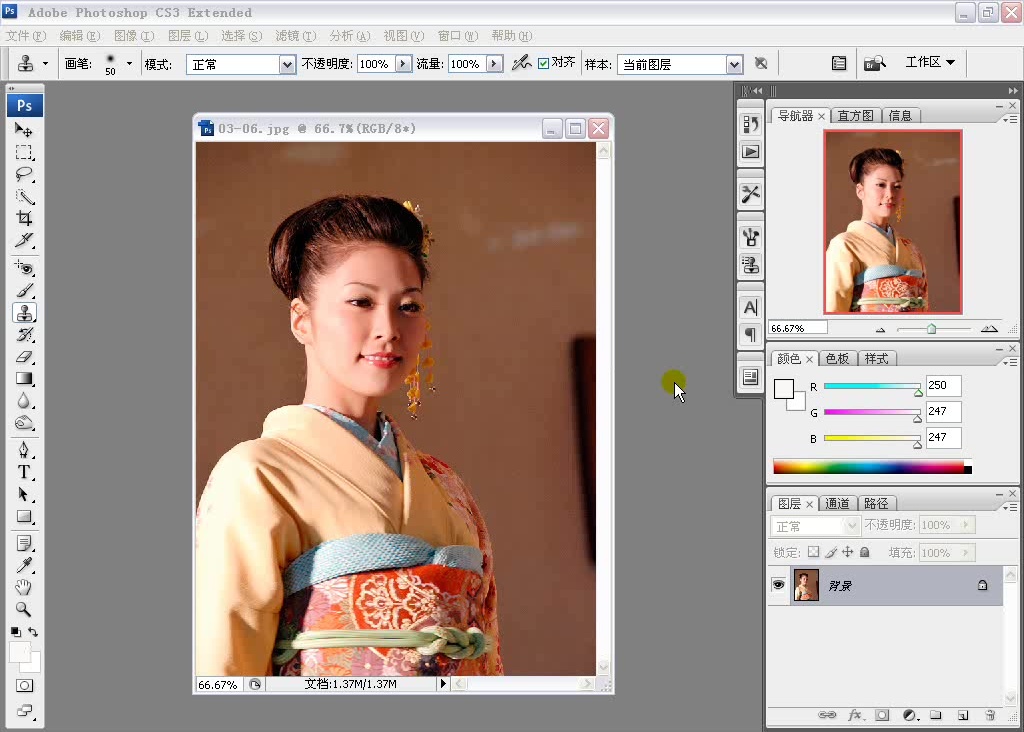
Task: Open the 滤镜 (Filter) menu
Action: point(295,36)
